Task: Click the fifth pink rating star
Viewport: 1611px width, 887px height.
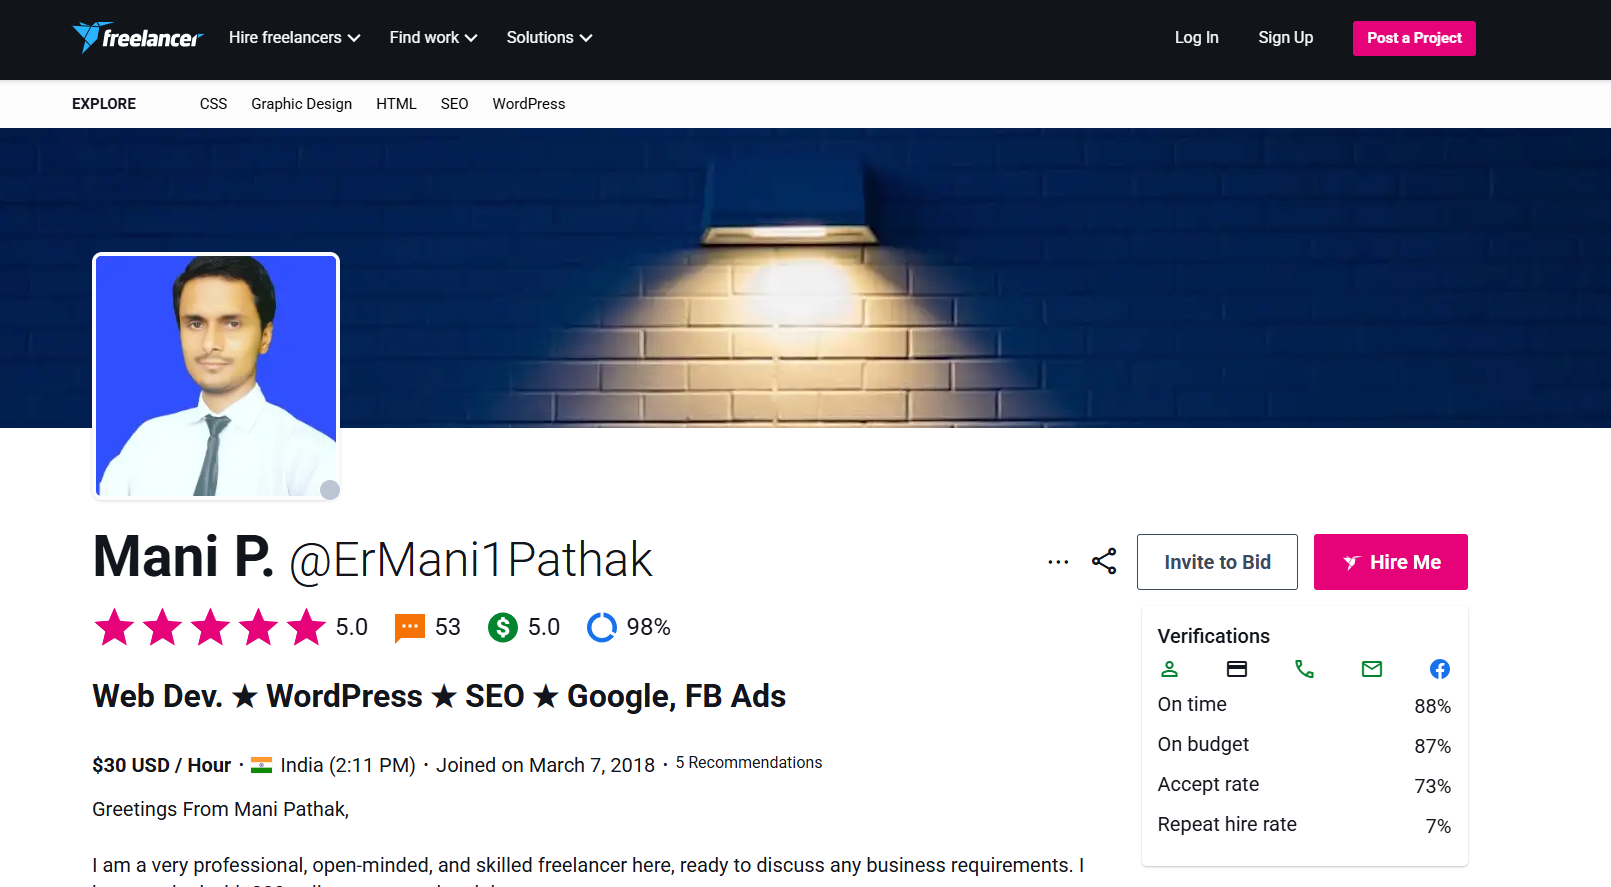Action: pos(306,627)
